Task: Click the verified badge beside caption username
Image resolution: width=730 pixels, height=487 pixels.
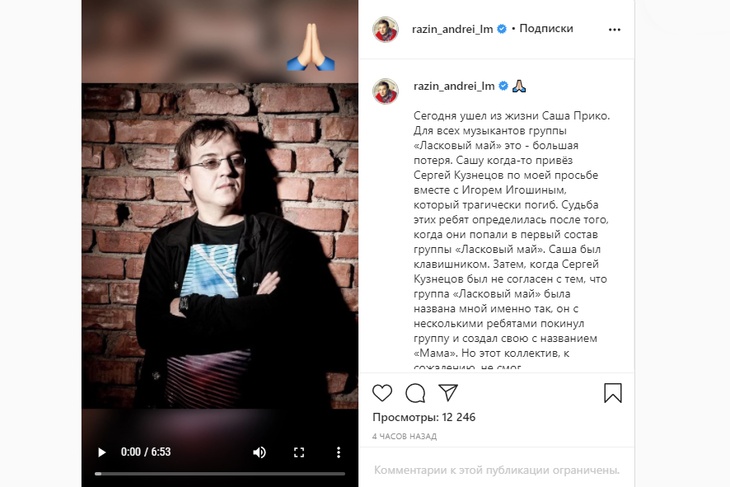Action: (x=503, y=86)
